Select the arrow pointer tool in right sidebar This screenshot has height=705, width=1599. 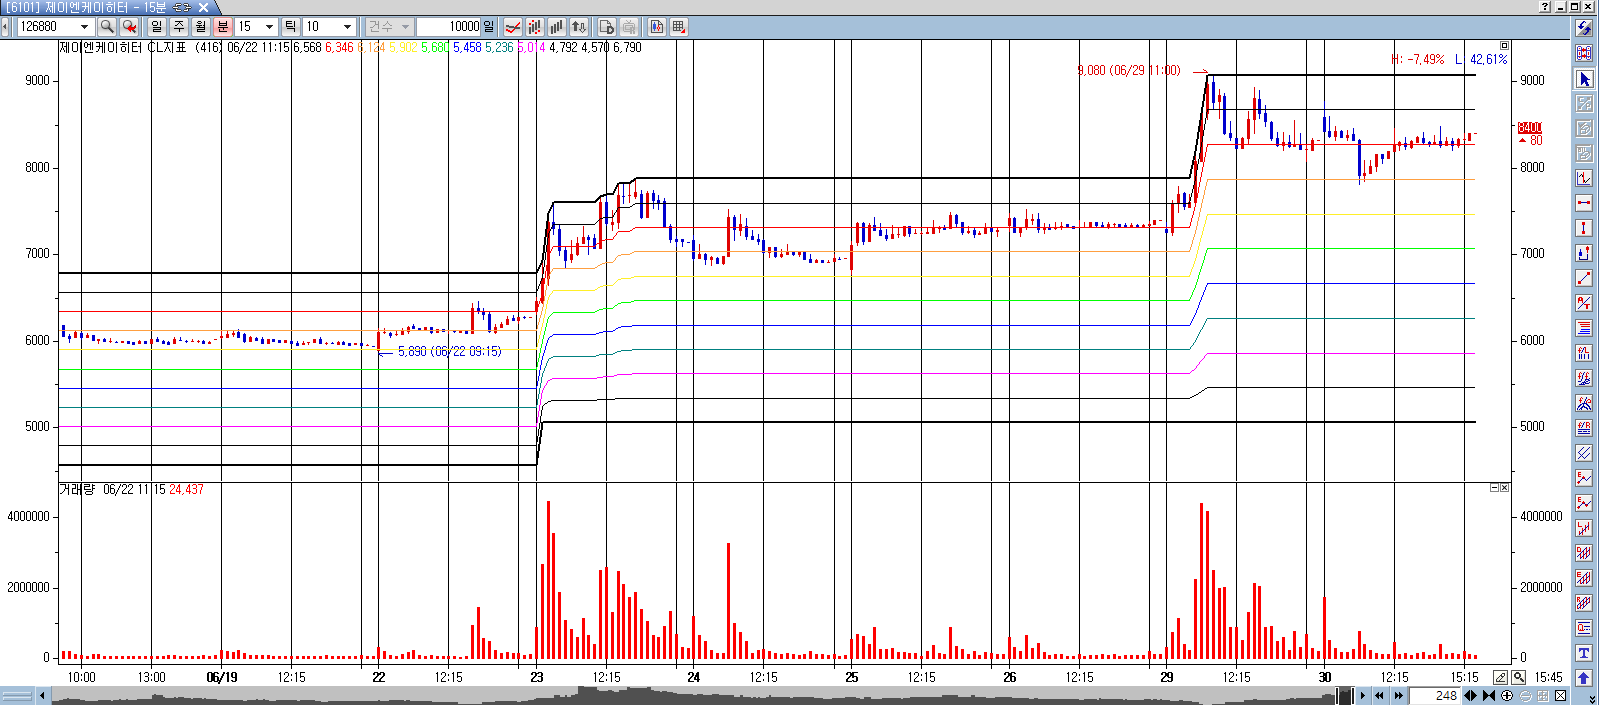pyautogui.click(x=1584, y=79)
